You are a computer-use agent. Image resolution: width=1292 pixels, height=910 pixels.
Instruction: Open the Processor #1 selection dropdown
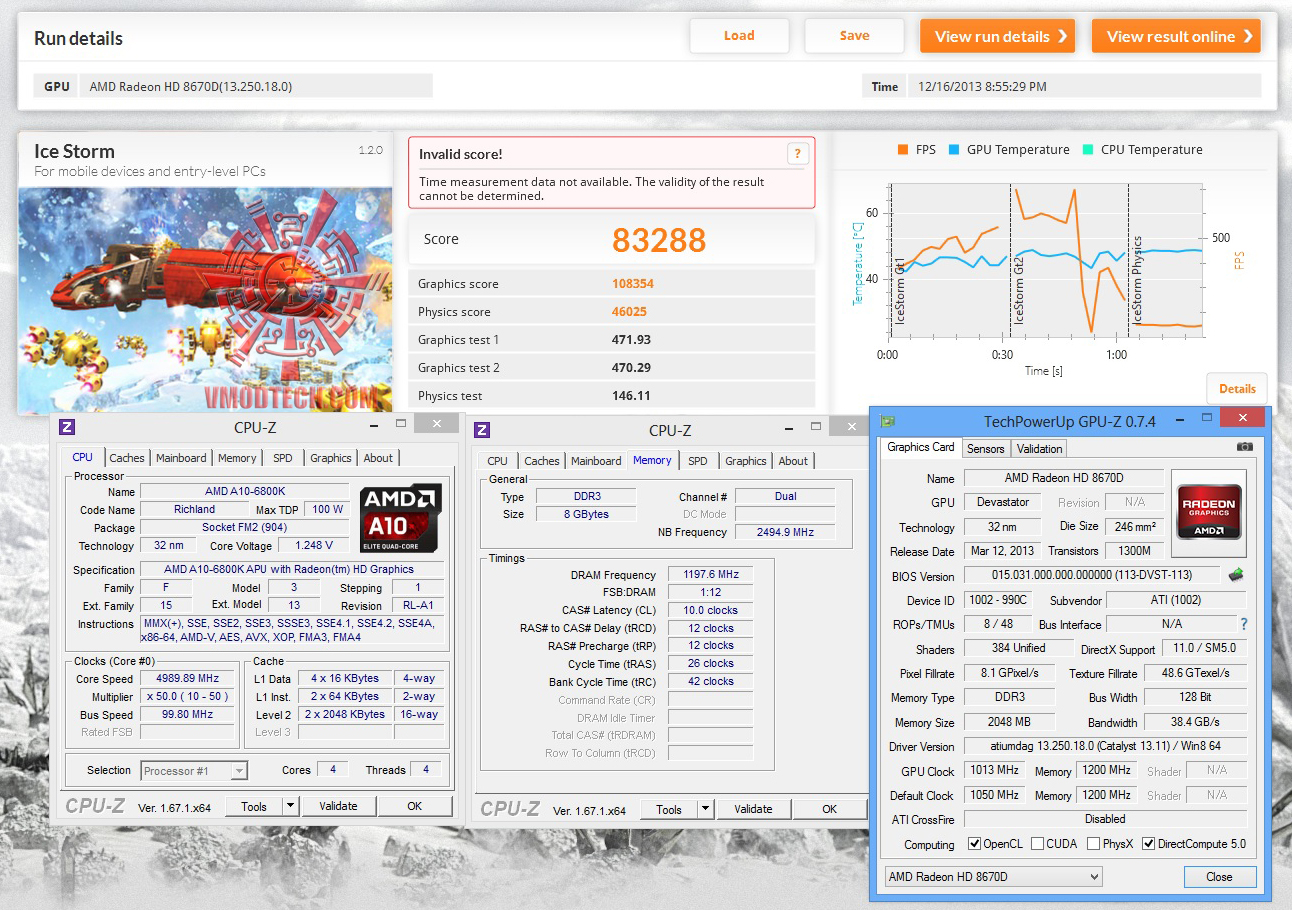(x=194, y=771)
